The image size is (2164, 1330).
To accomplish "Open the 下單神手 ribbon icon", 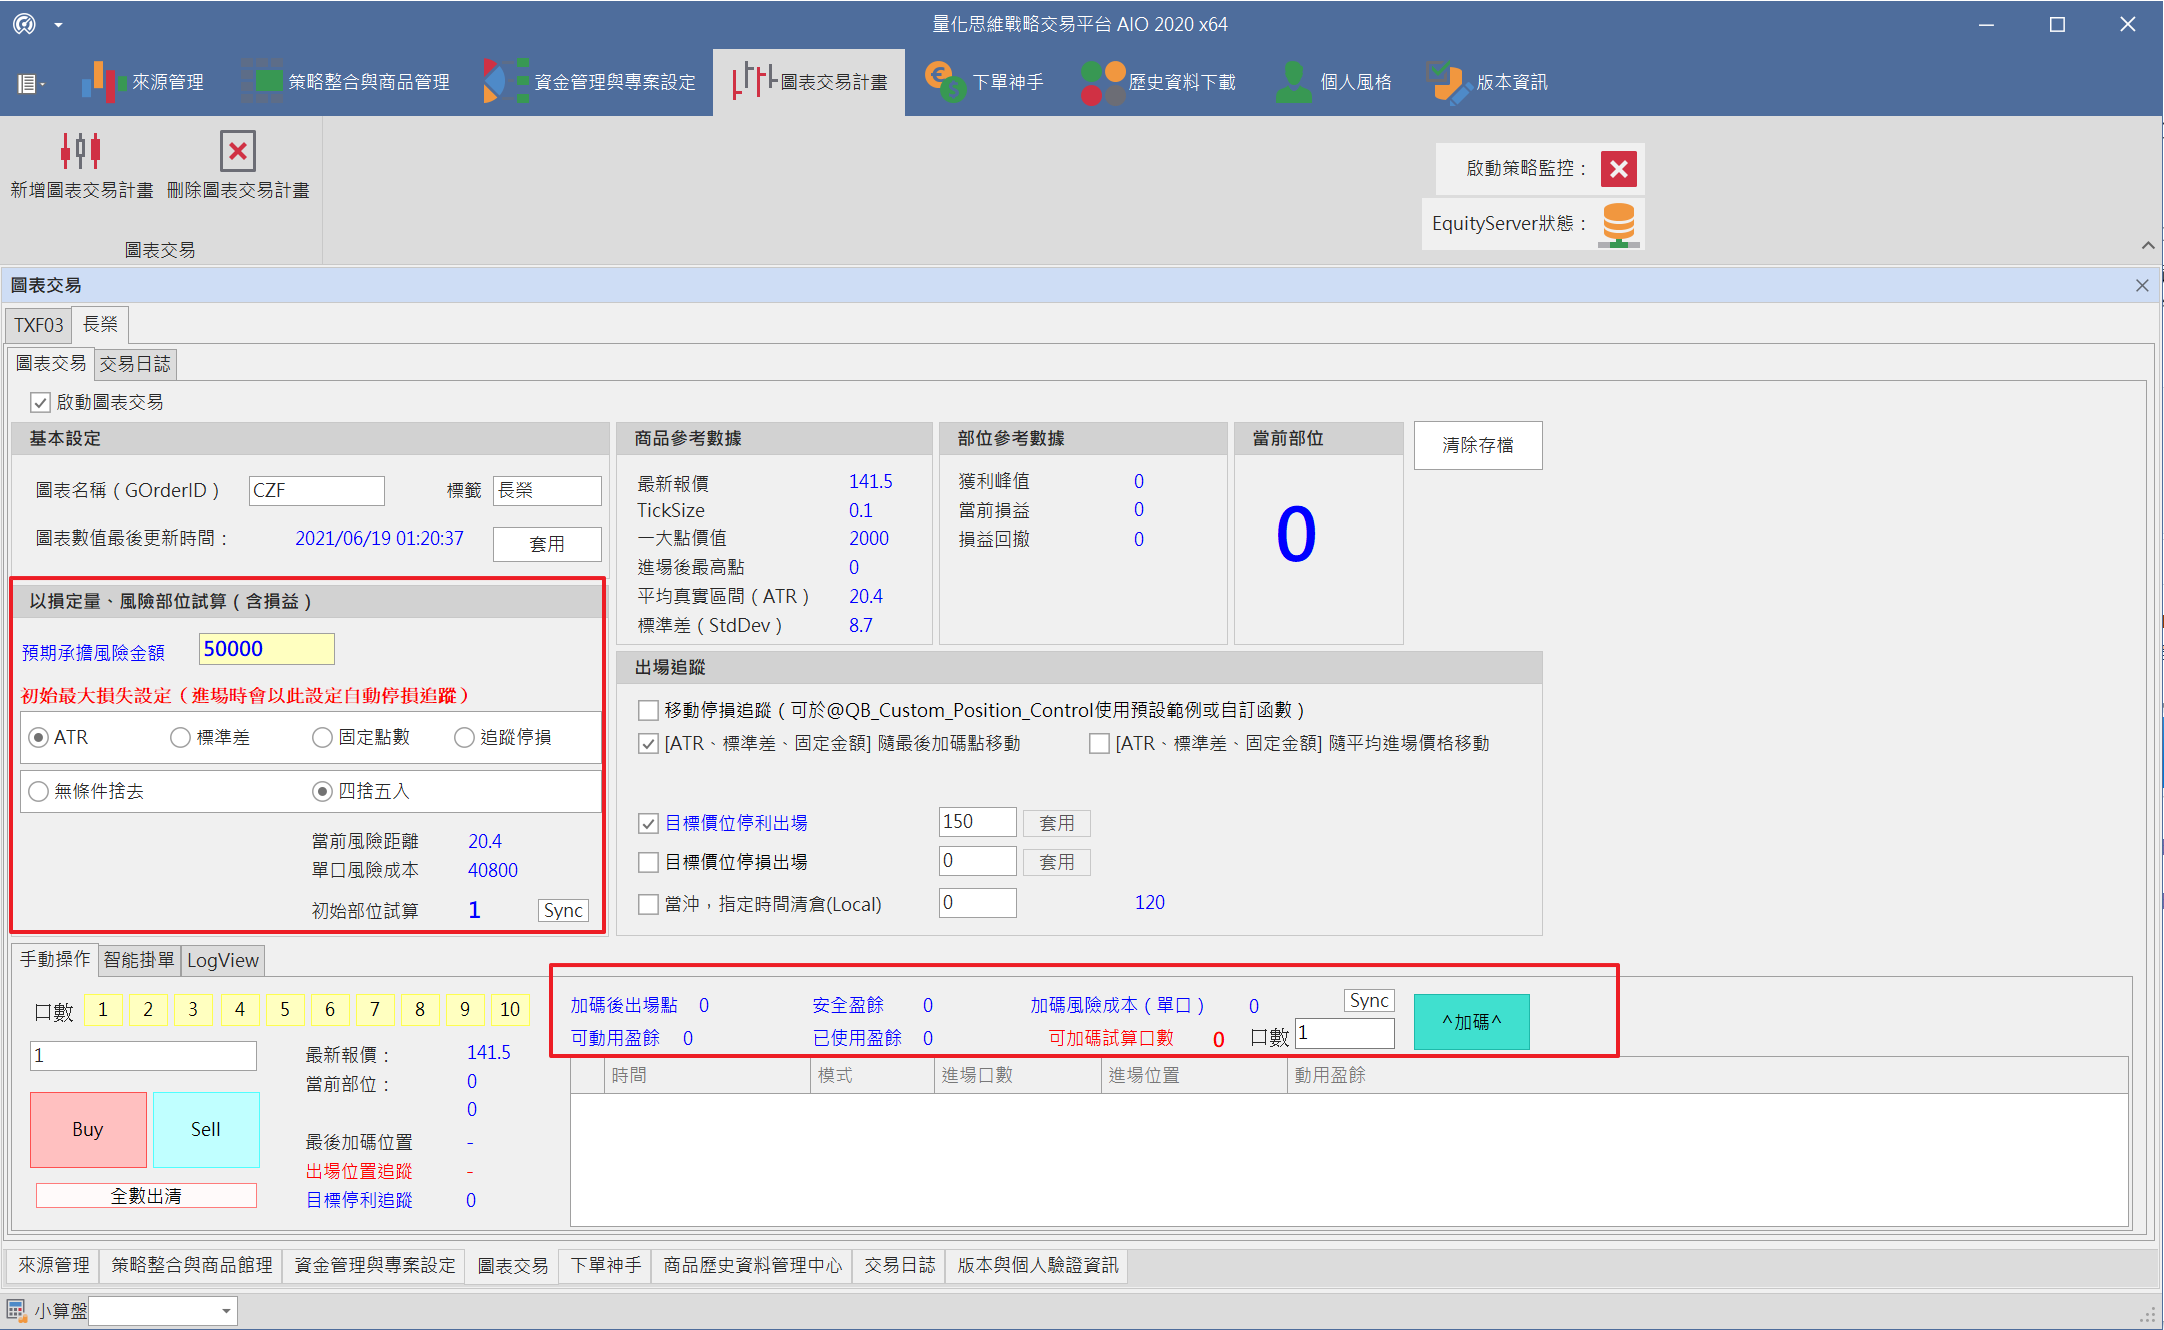I will [944, 82].
